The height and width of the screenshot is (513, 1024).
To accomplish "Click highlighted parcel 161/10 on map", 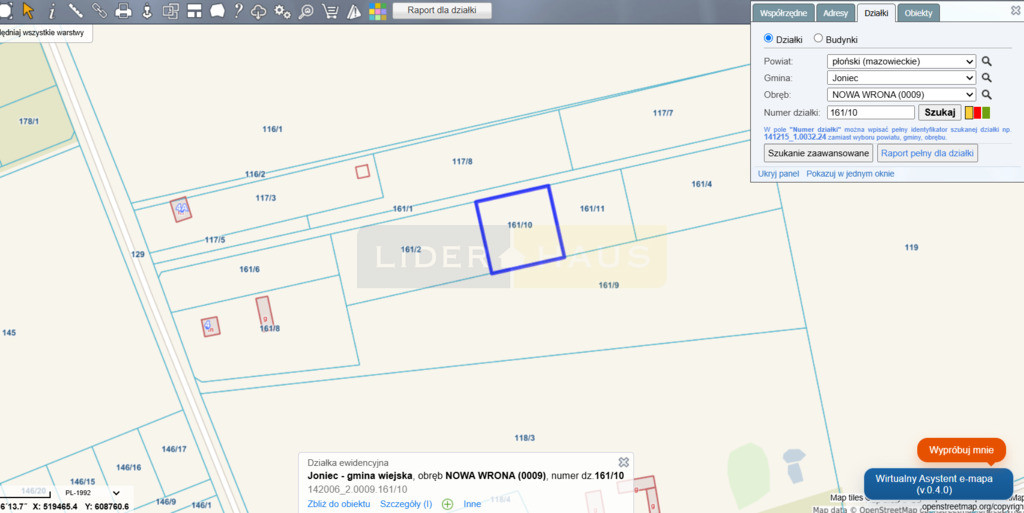I will (x=520, y=230).
